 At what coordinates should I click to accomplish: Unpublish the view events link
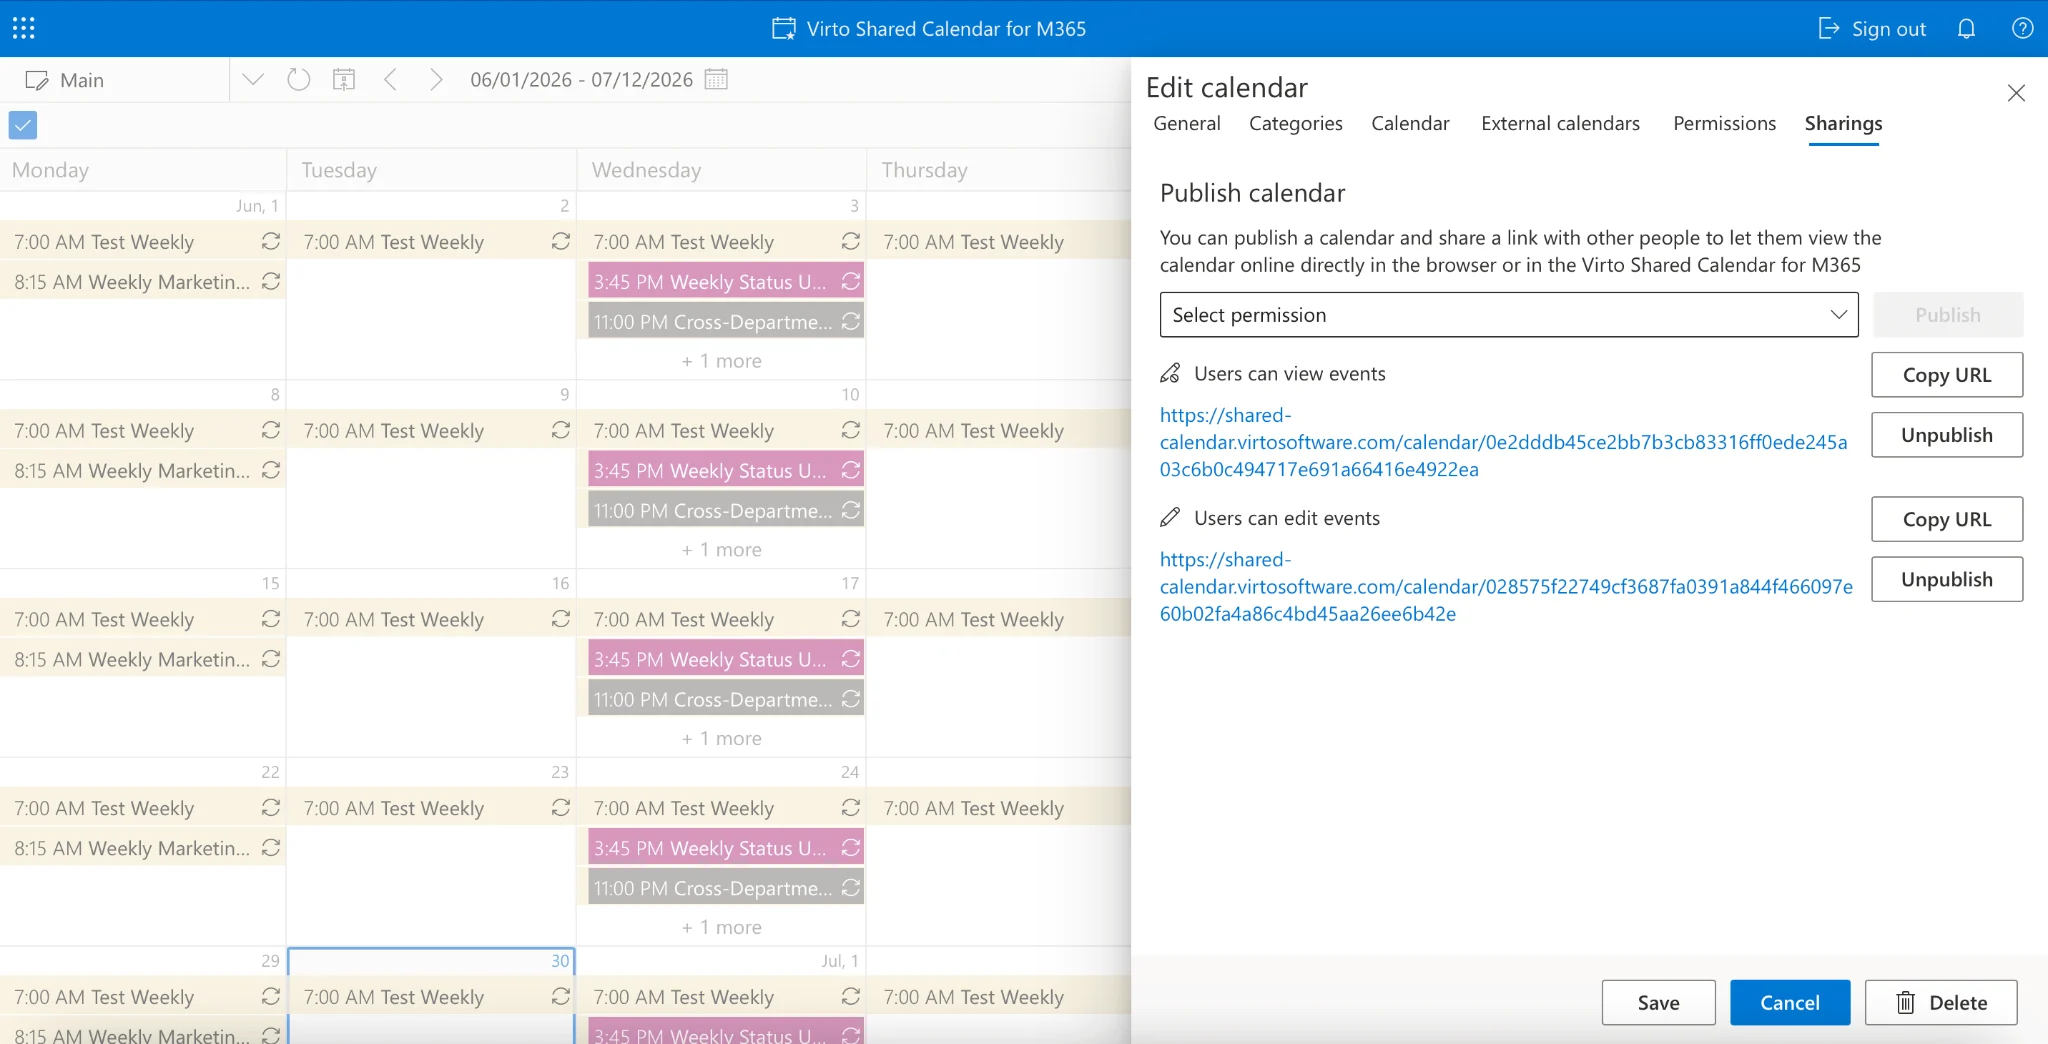pyautogui.click(x=1947, y=435)
